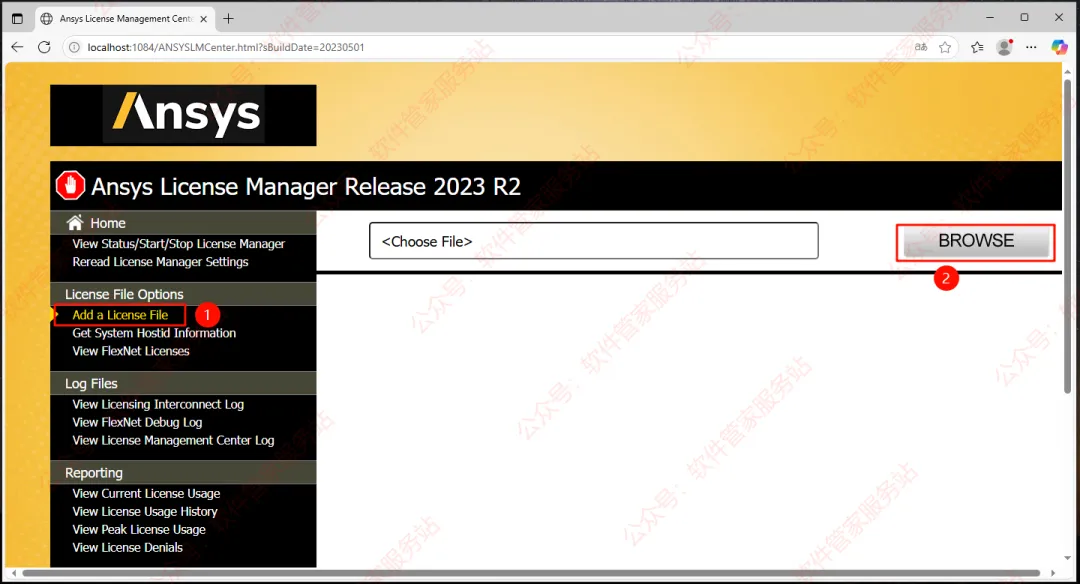Click the vertical scrollbar thumb
Image resolution: width=1080 pixels, height=584 pixels.
[x=1068, y=236]
